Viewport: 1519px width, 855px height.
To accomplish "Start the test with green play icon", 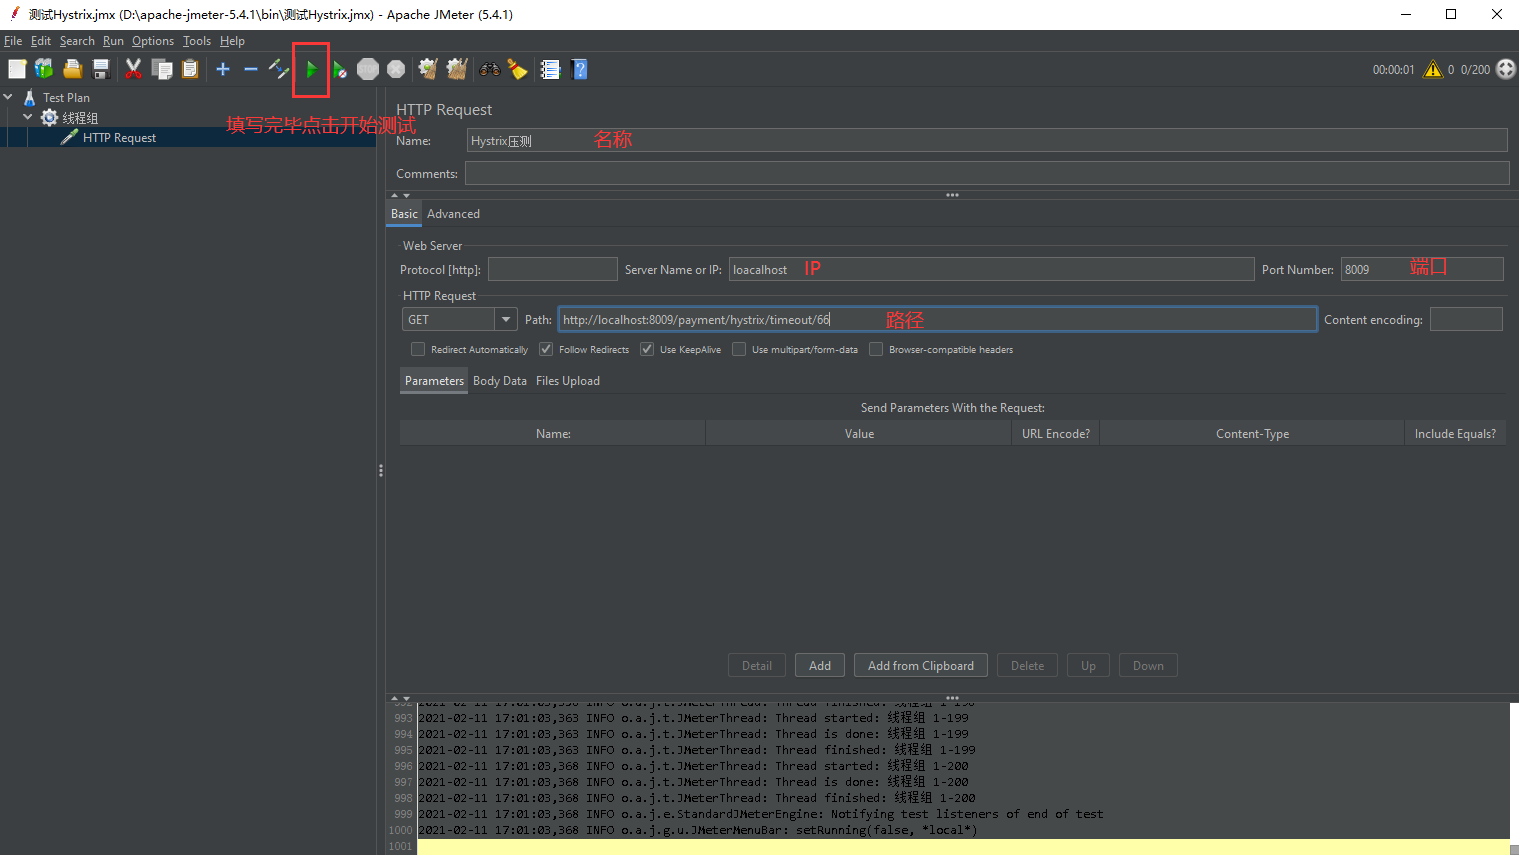I will [312, 69].
